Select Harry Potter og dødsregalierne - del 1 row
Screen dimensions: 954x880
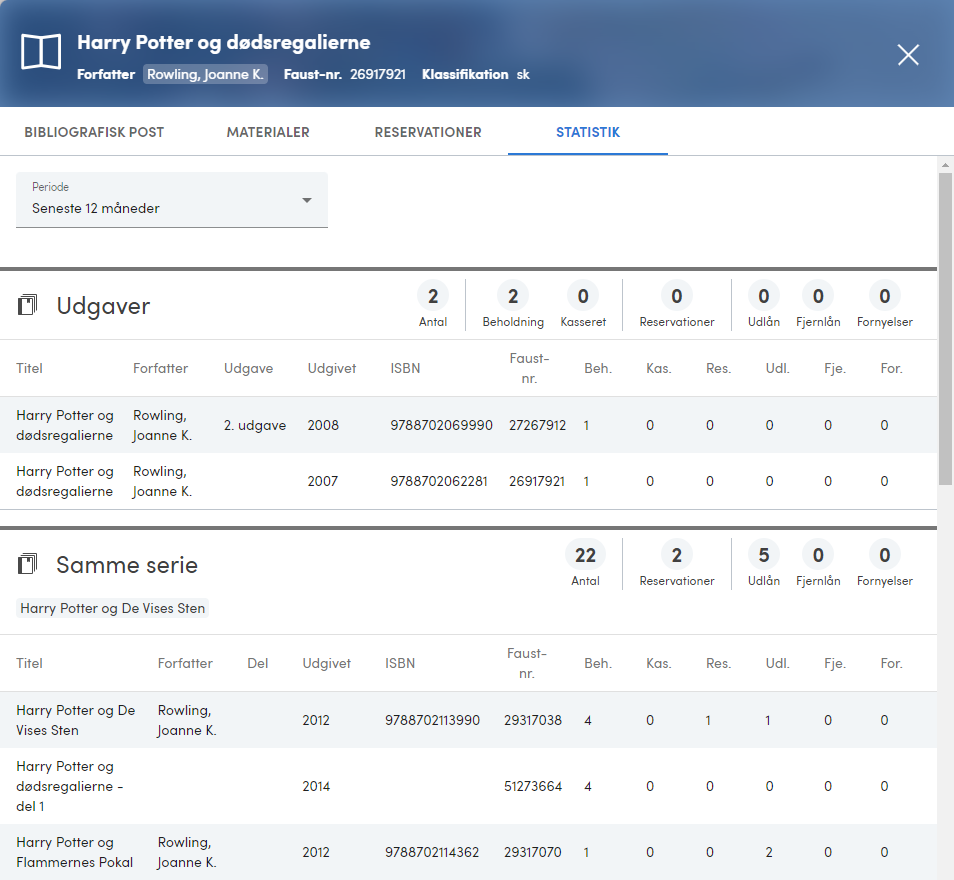click(x=468, y=786)
